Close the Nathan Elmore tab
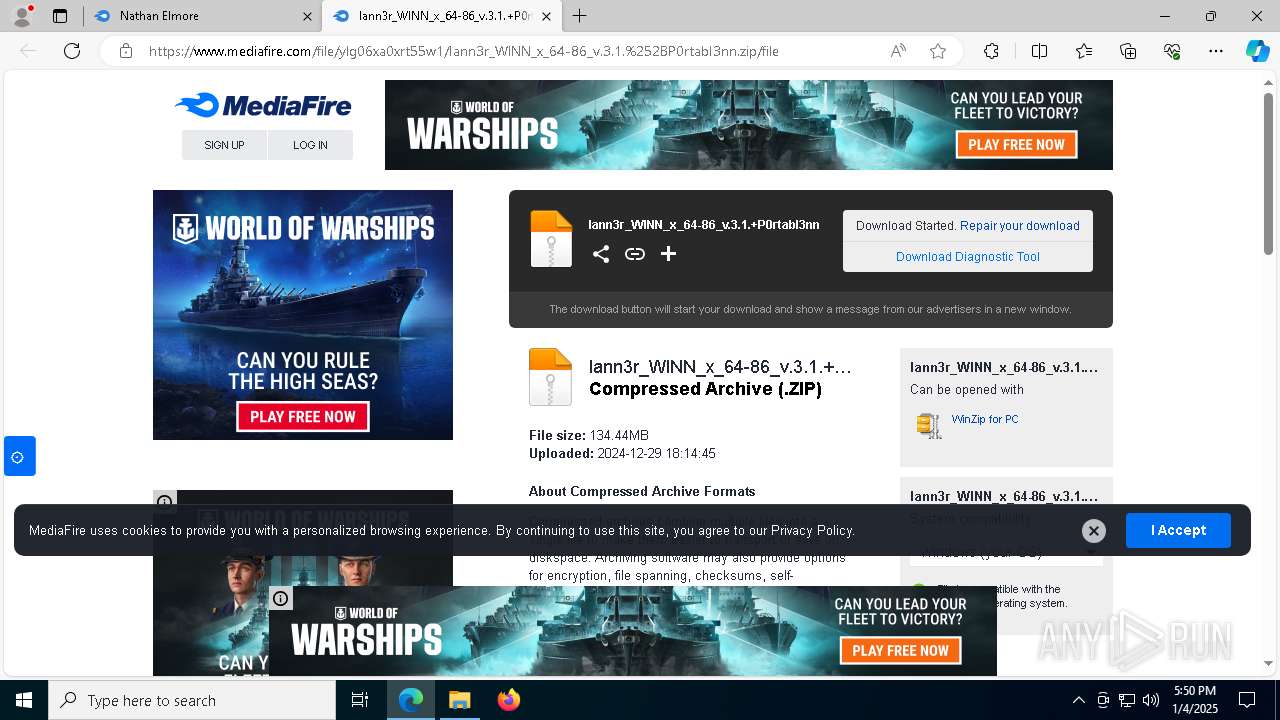1280x720 pixels. pos(306,16)
